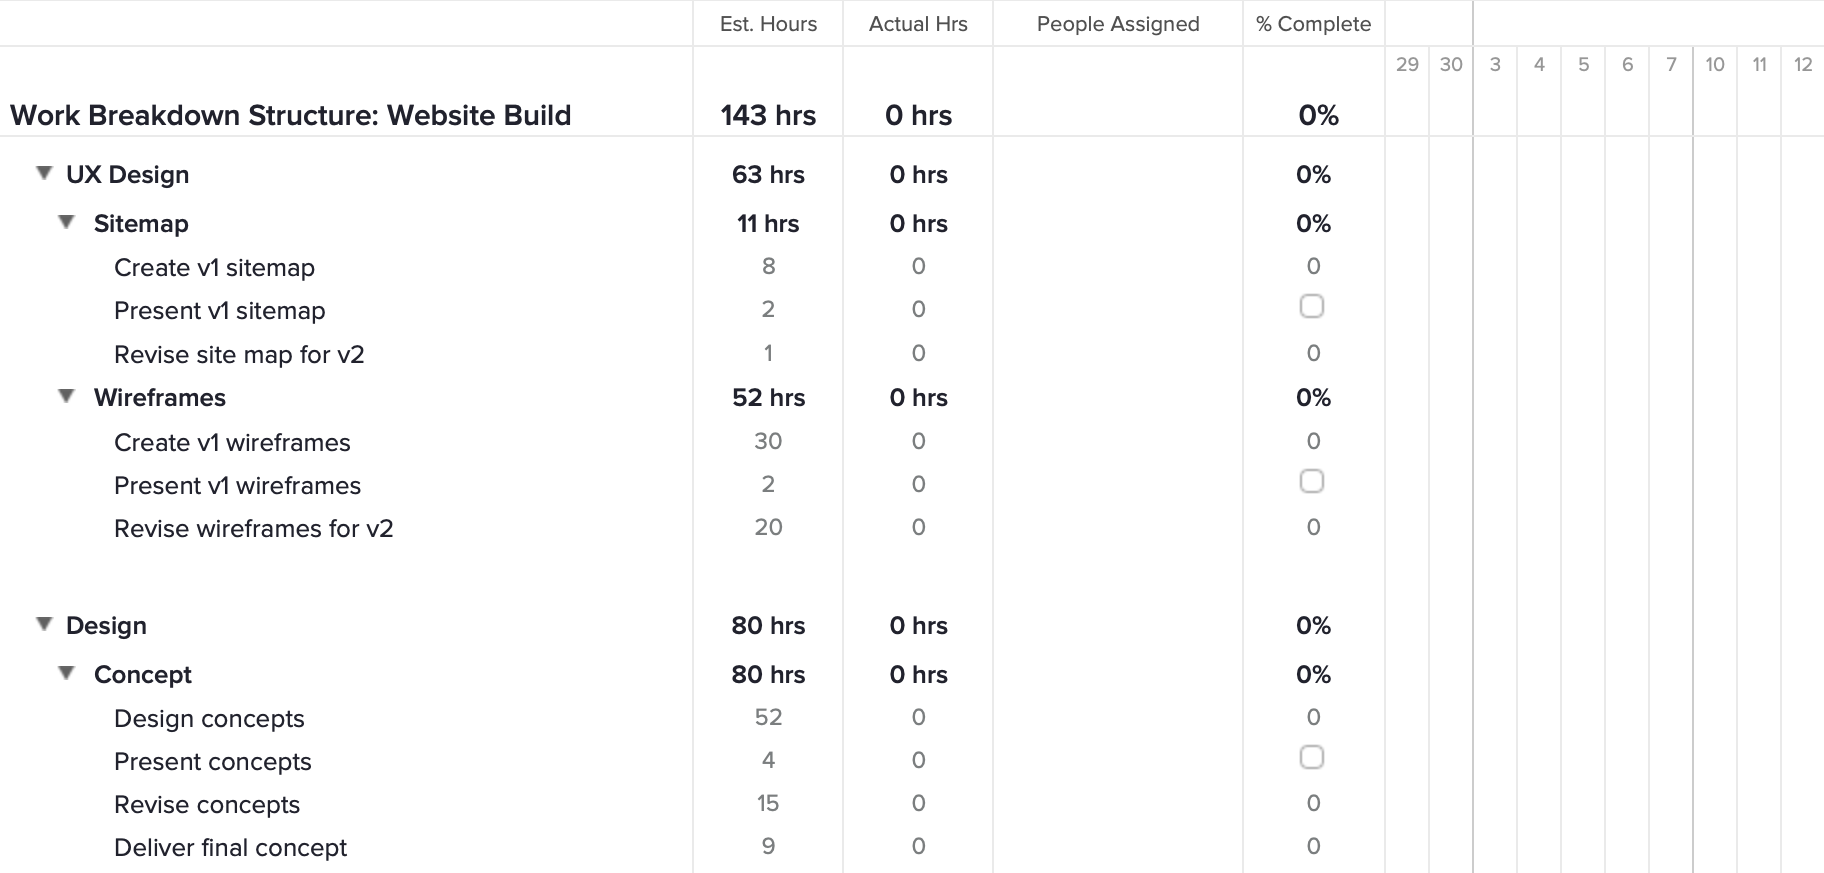
Task: Click the Work Breakdown Structure: Website Build title
Action: pyautogui.click(x=290, y=115)
